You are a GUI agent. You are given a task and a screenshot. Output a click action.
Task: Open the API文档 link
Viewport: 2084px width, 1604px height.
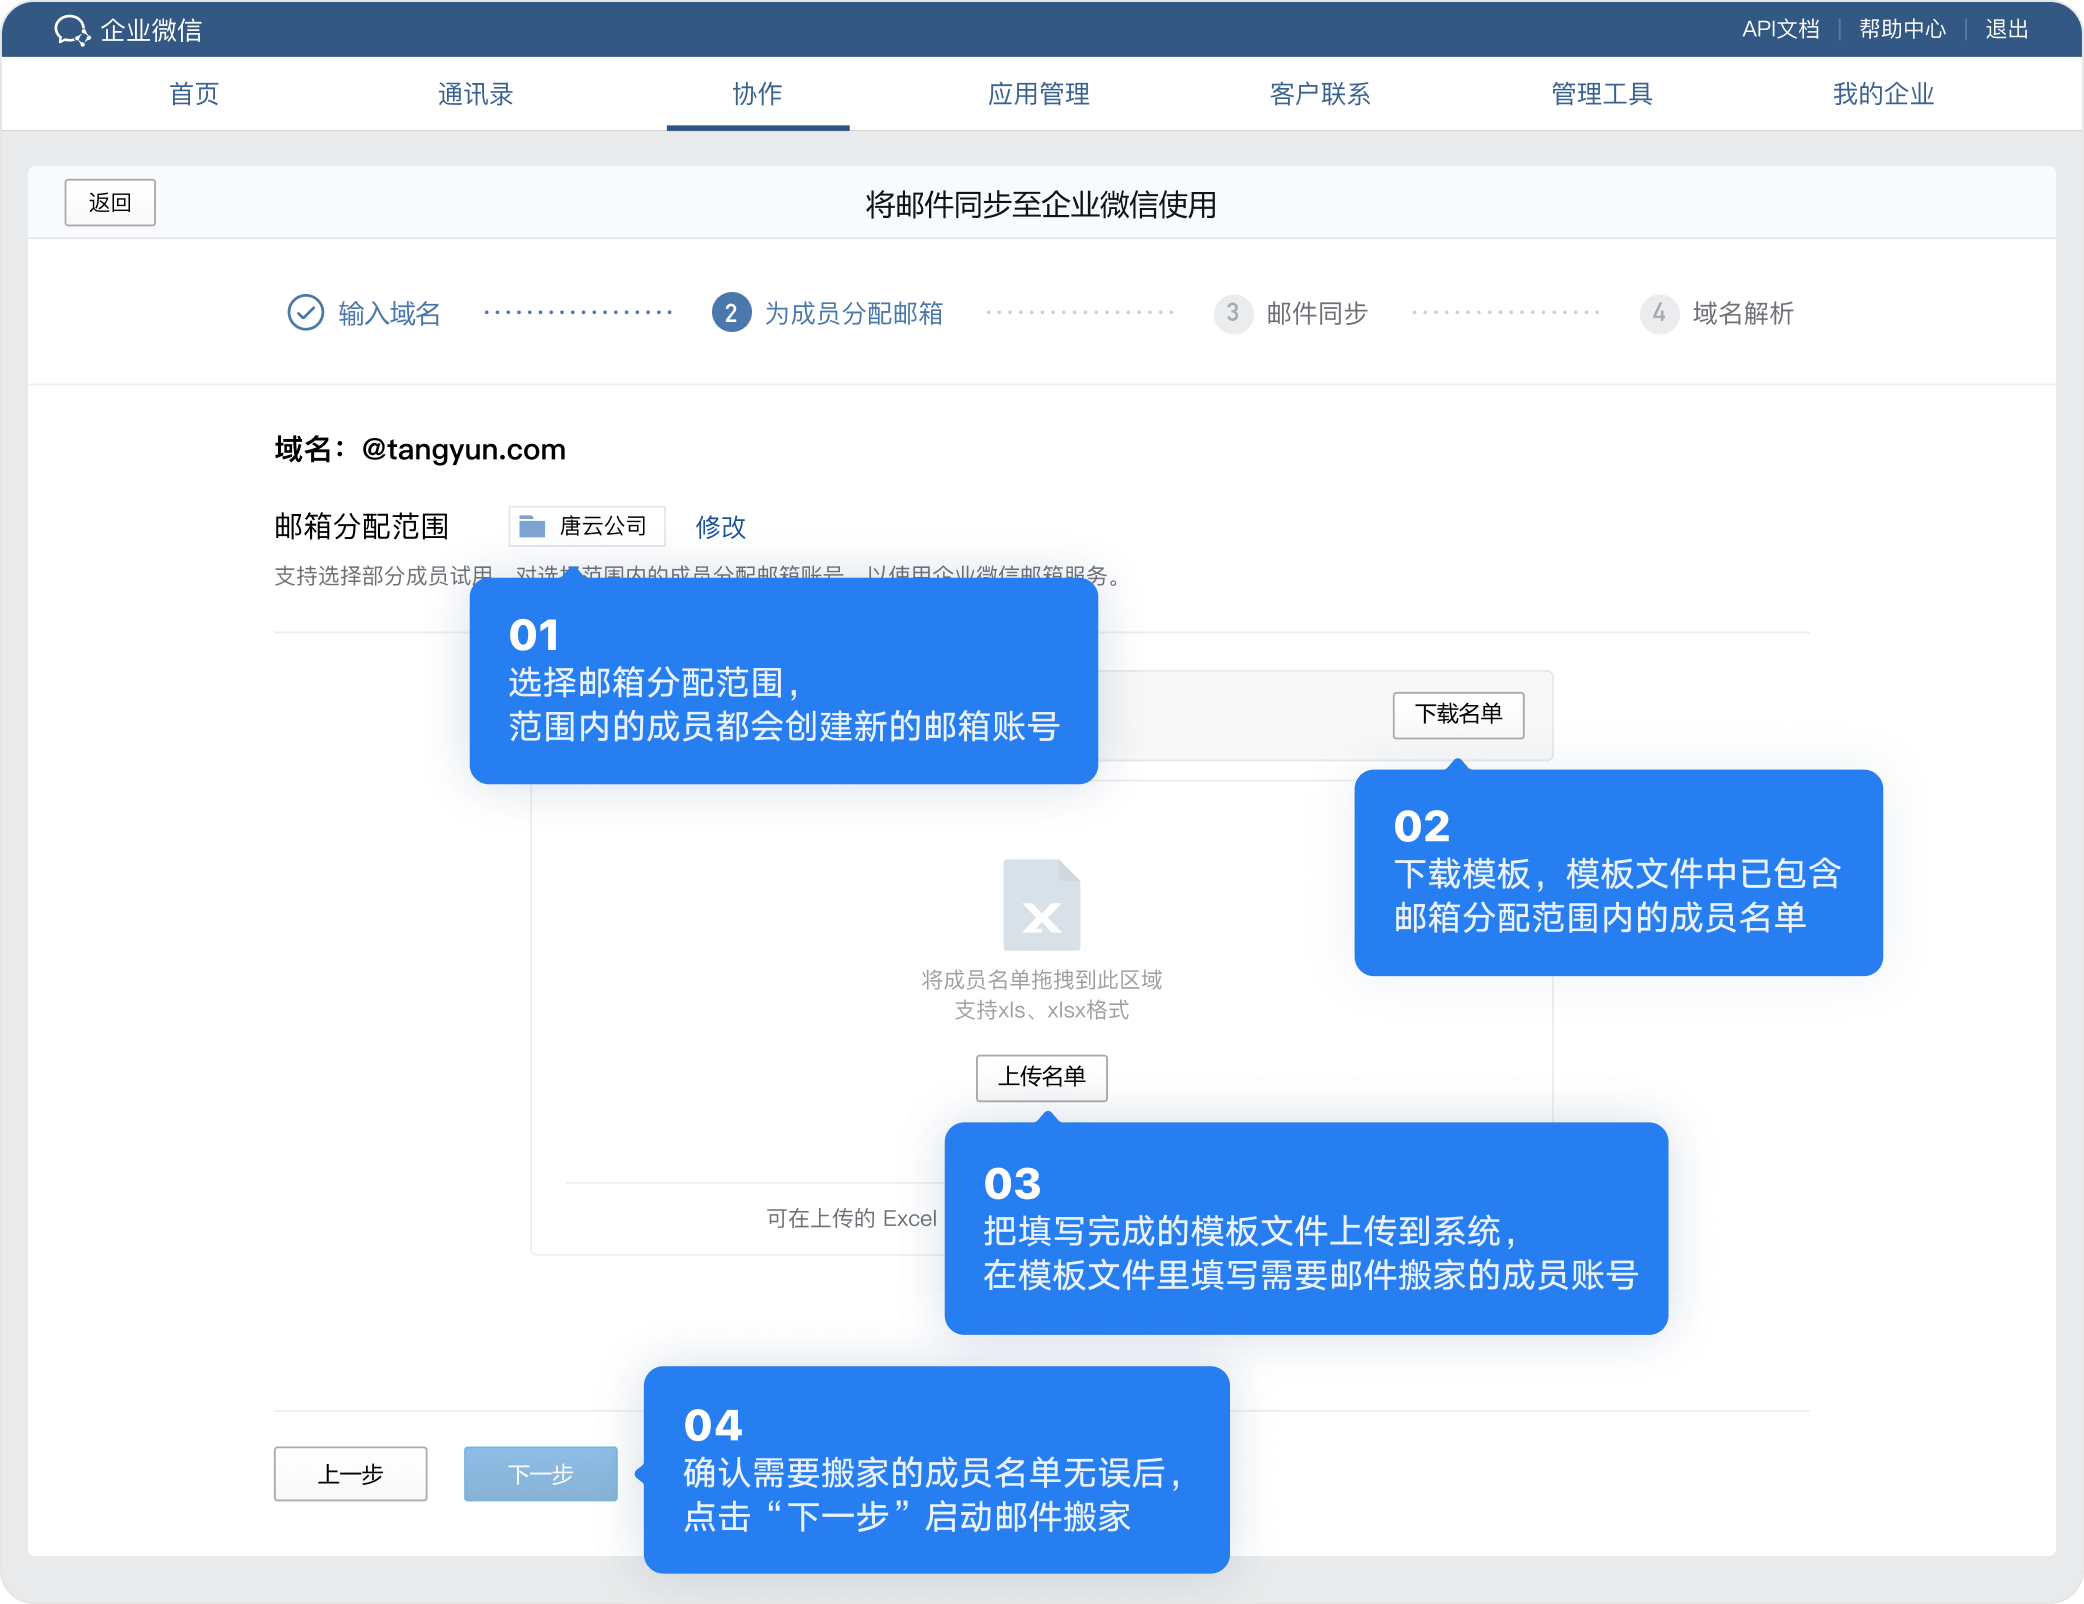(x=1779, y=29)
